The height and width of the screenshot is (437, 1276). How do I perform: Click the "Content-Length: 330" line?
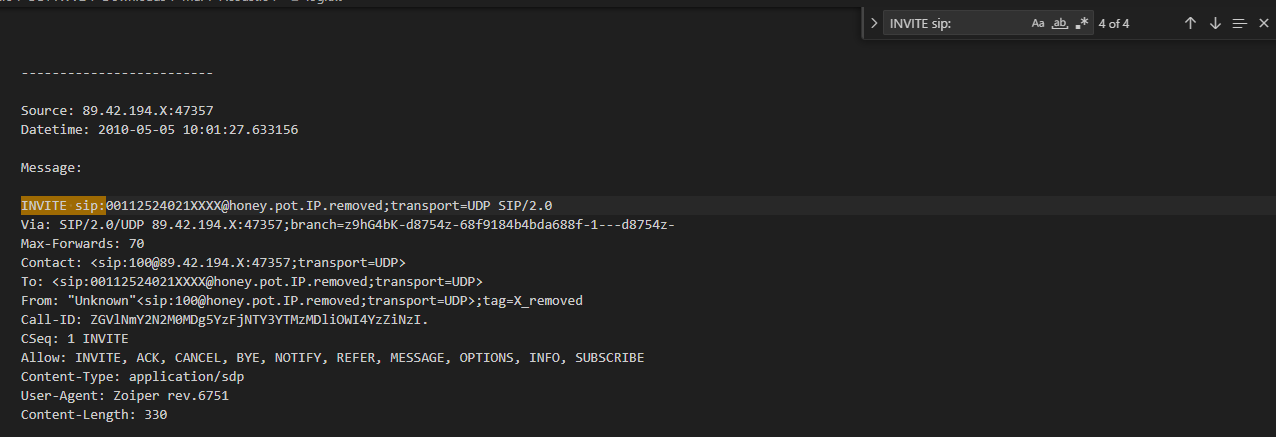point(93,414)
